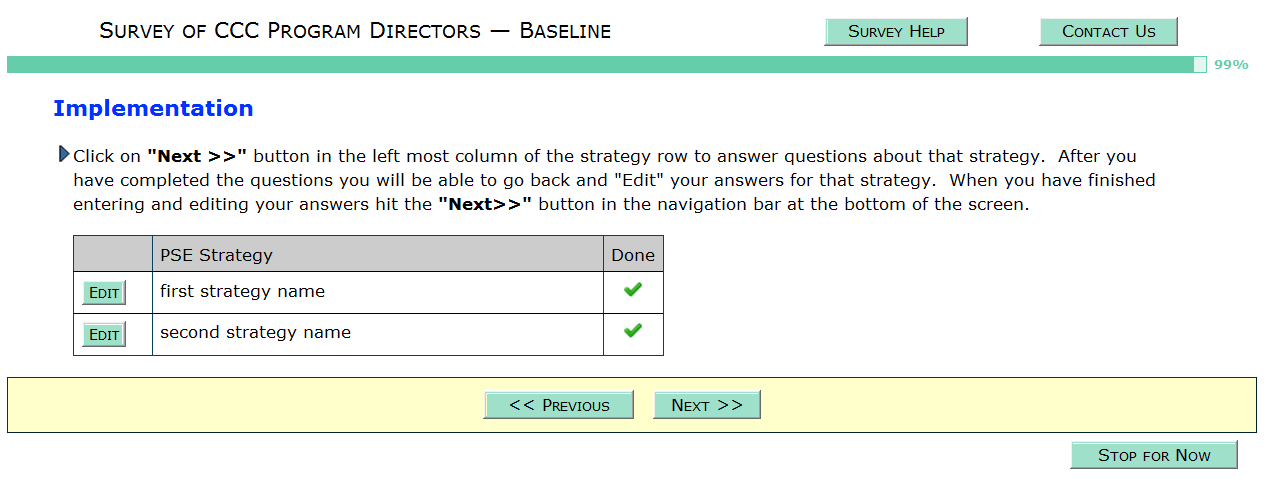Edit the second strategy name row
1275x500 pixels.
pos(104,334)
